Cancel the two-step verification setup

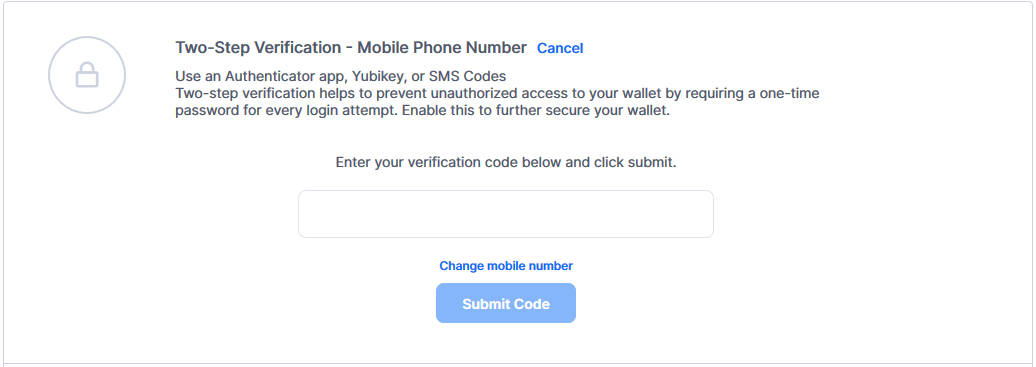pyautogui.click(x=560, y=48)
